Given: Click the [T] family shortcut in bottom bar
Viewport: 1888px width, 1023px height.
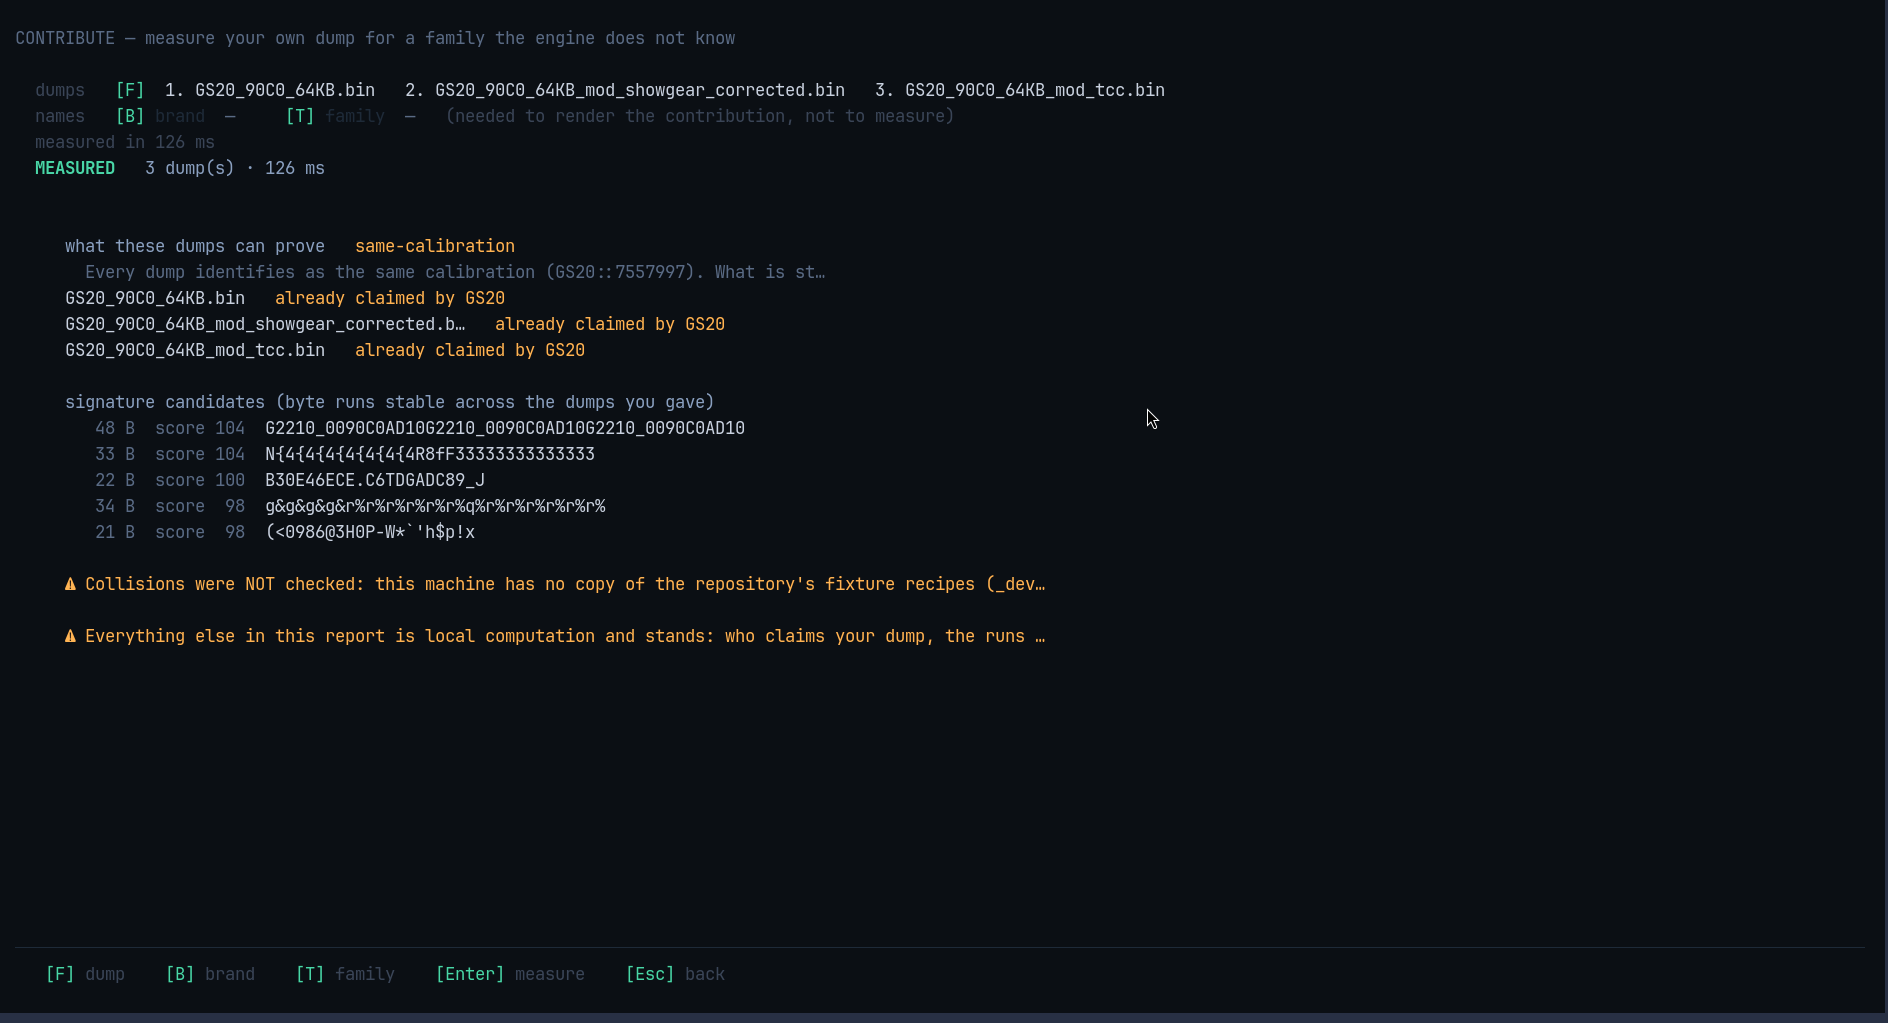Looking at the screenshot, I should coord(345,974).
